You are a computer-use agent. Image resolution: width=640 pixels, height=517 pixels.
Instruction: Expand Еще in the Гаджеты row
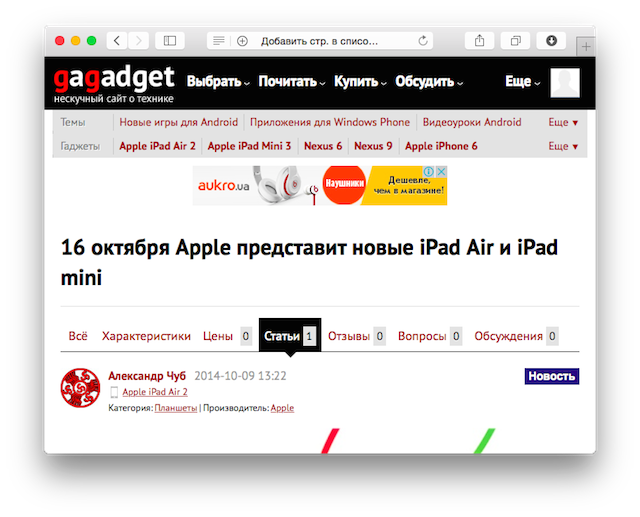point(563,146)
